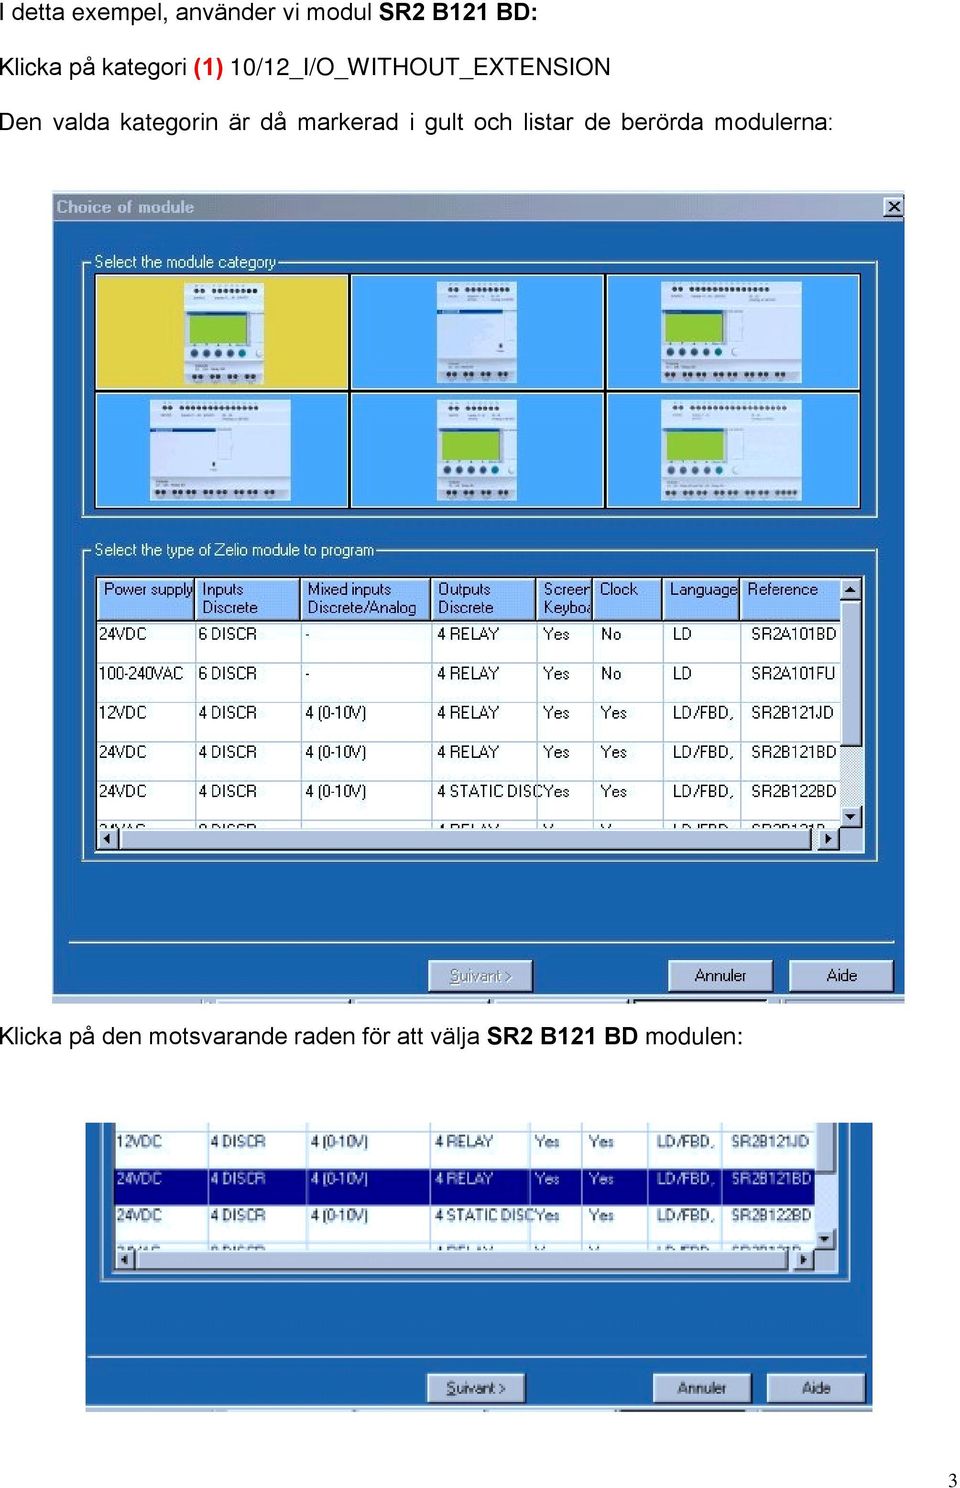960x1488 pixels.
Task: Click scroll-down arrow of upper module list
Action: click(x=851, y=817)
